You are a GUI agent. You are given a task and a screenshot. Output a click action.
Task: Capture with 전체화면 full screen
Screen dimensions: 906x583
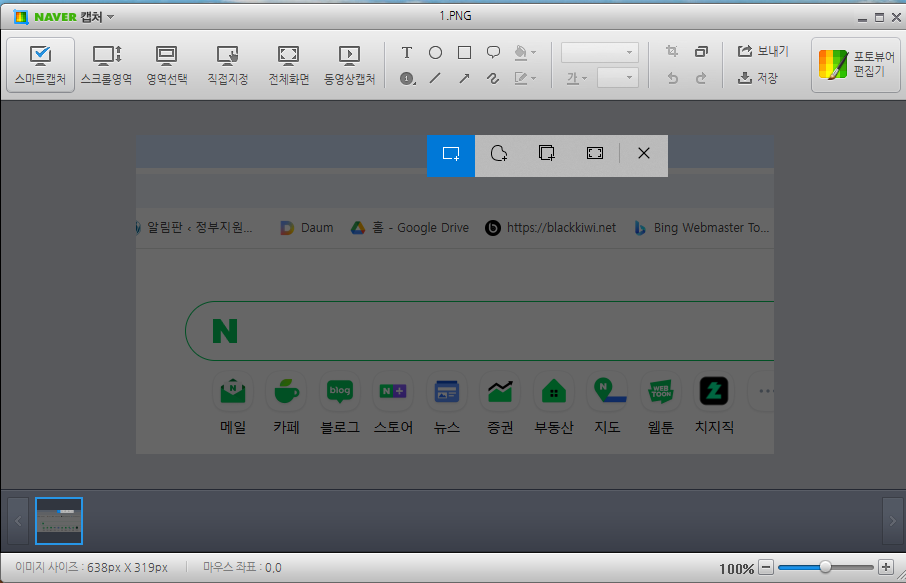click(x=288, y=65)
